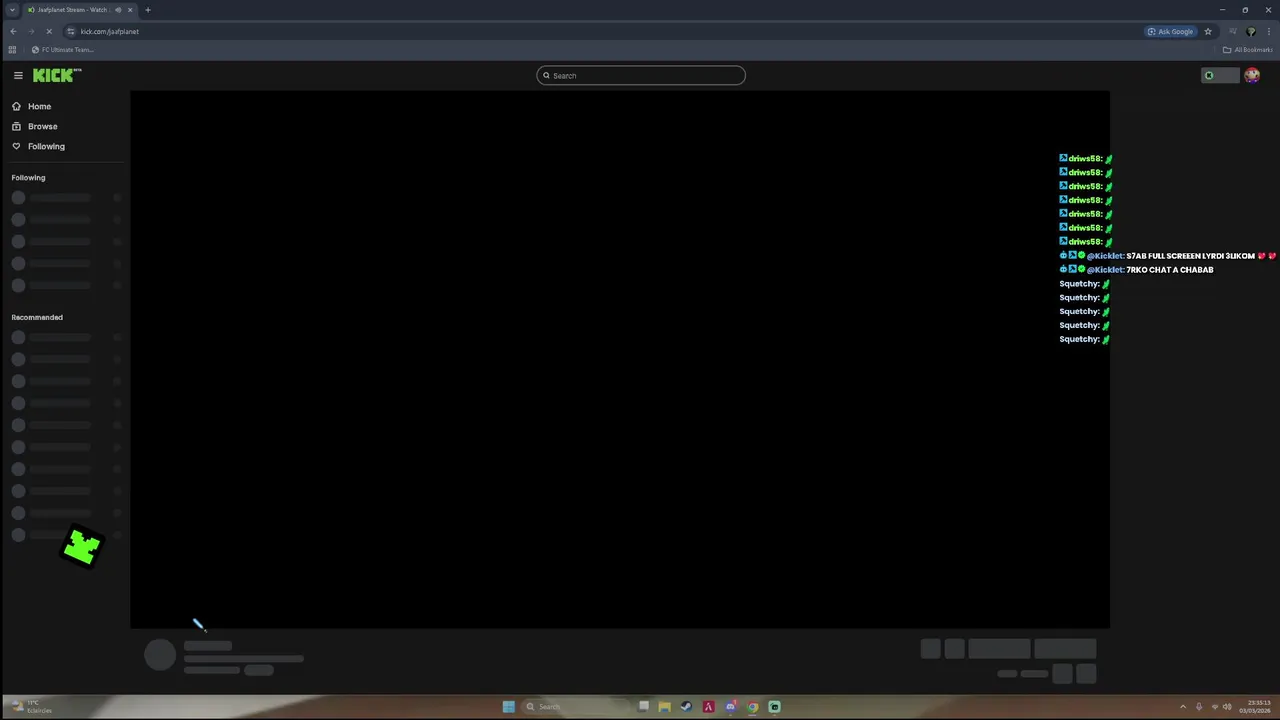This screenshot has height=720, width=1280.
Task: Switch to the Jaafplanet Stream tab
Action: tap(80, 10)
